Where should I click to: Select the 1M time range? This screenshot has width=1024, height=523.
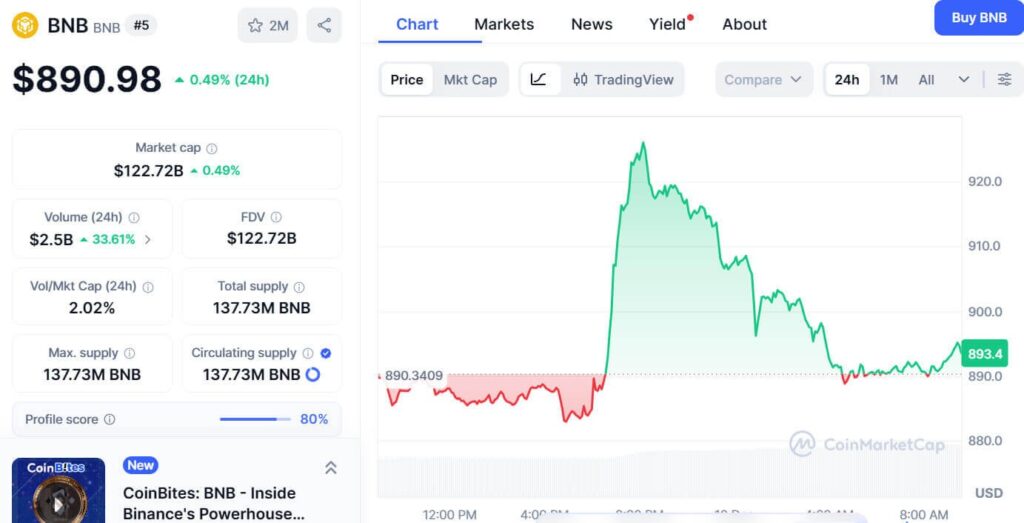(x=889, y=79)
